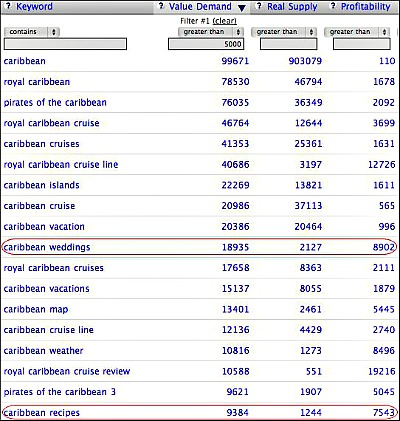Screen dimensions: 400x421
Task: Open 'caribbean islands' keyword
Action: click(x=41, y=185)
